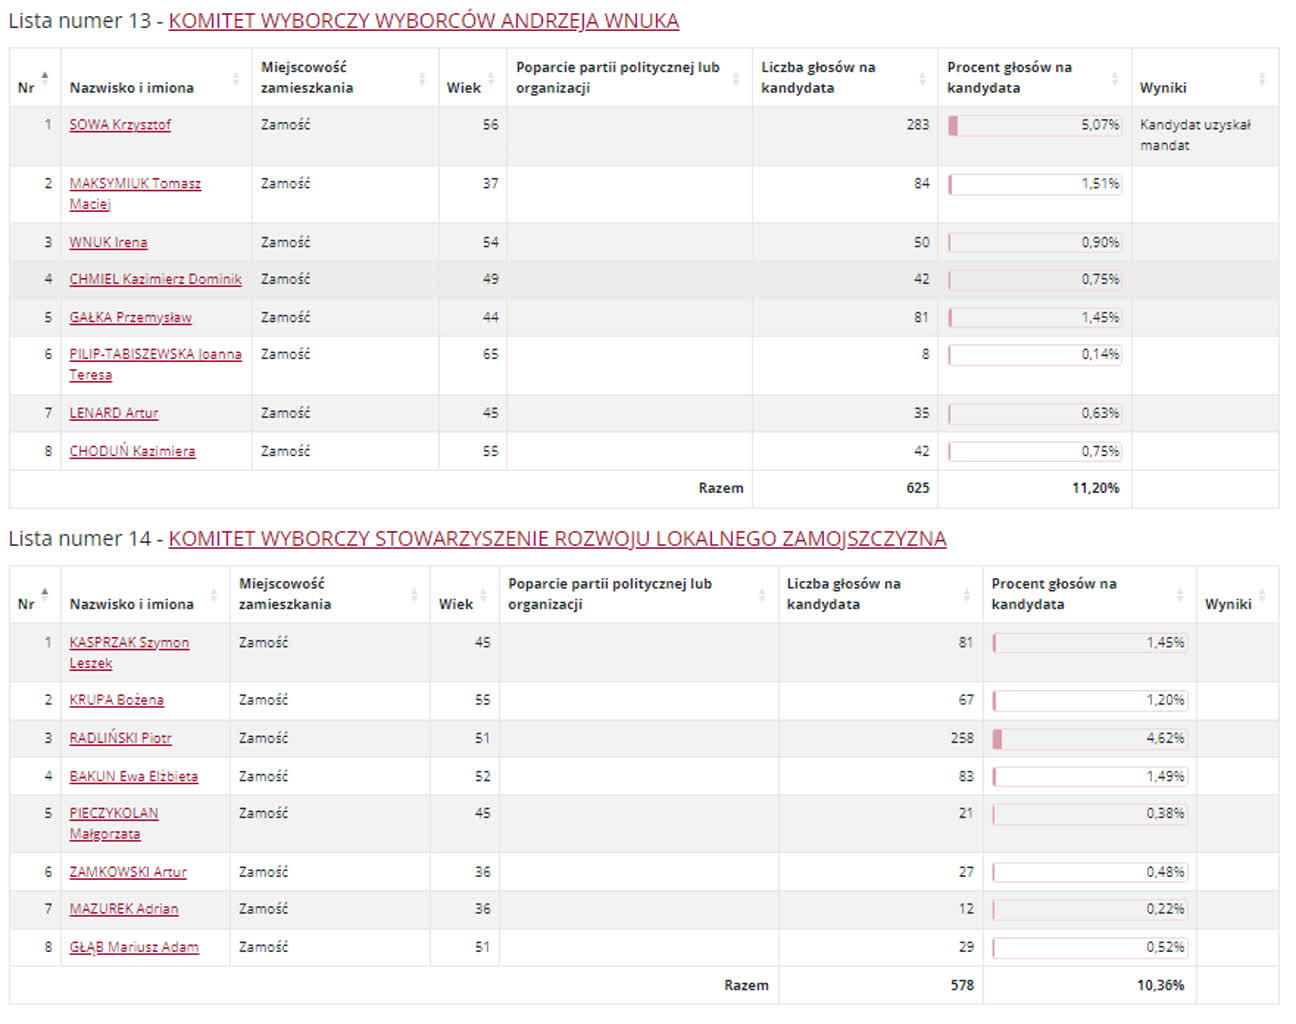This screenshot has width=1296, height=1024.
Task: Open Stowarzyszenie Rozwoju Lokalnego Zamojszczyzna committee link
Action: point(557,539)
